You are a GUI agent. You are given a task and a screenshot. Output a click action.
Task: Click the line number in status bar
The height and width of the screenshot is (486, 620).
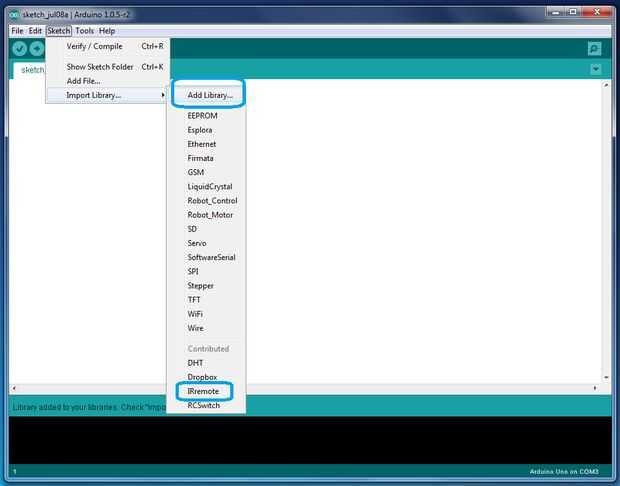(15, 471)
